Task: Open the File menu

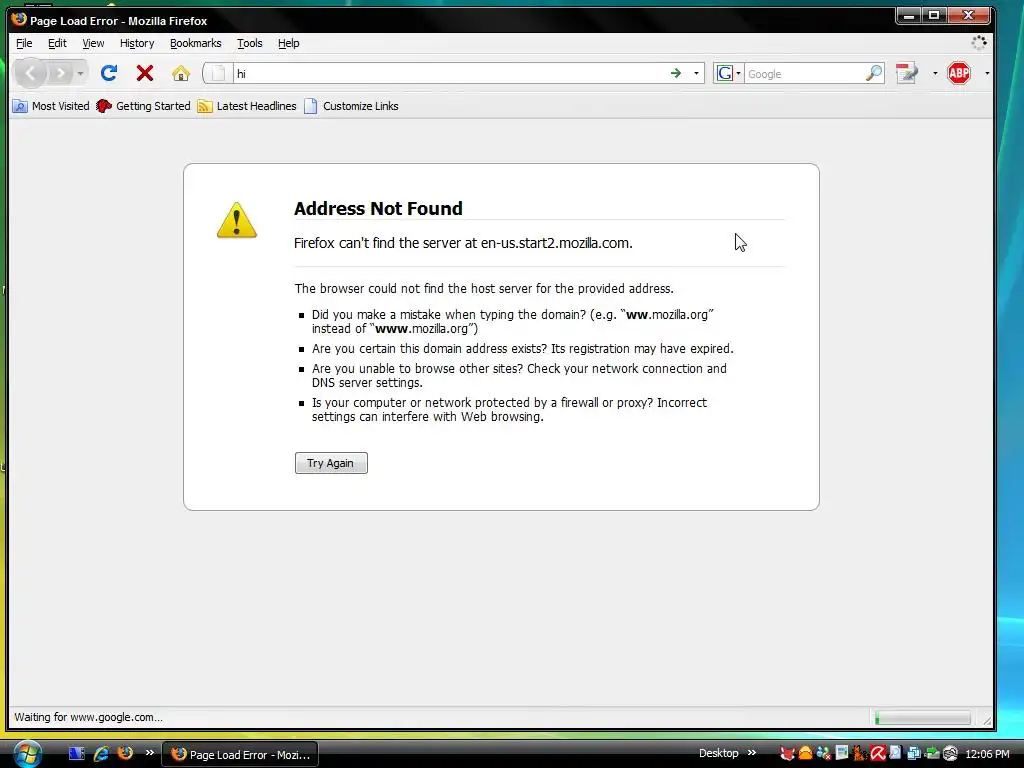Action: pos(24,43)
